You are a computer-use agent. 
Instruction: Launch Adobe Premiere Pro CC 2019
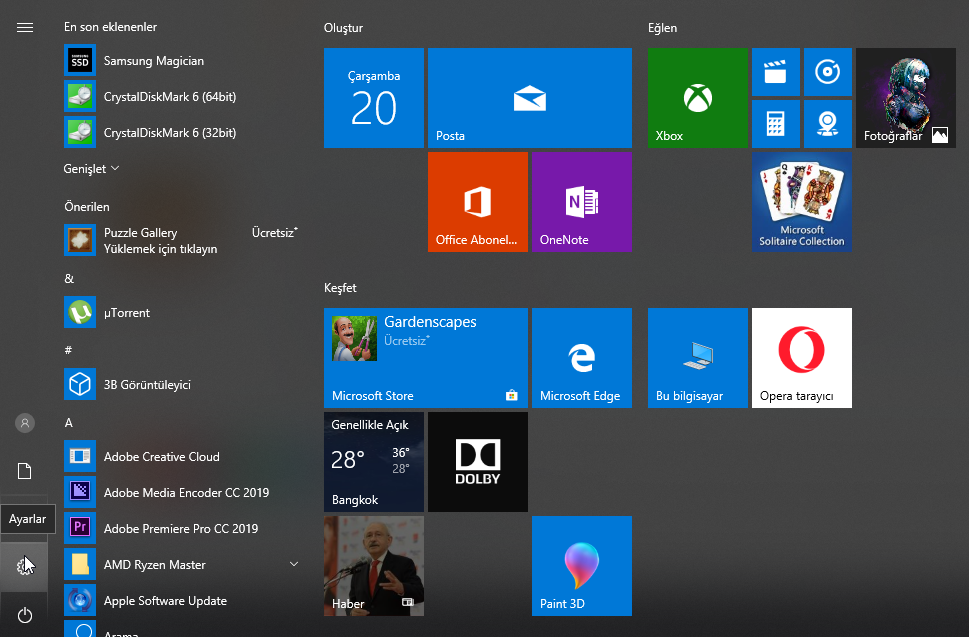pos(182,528)
